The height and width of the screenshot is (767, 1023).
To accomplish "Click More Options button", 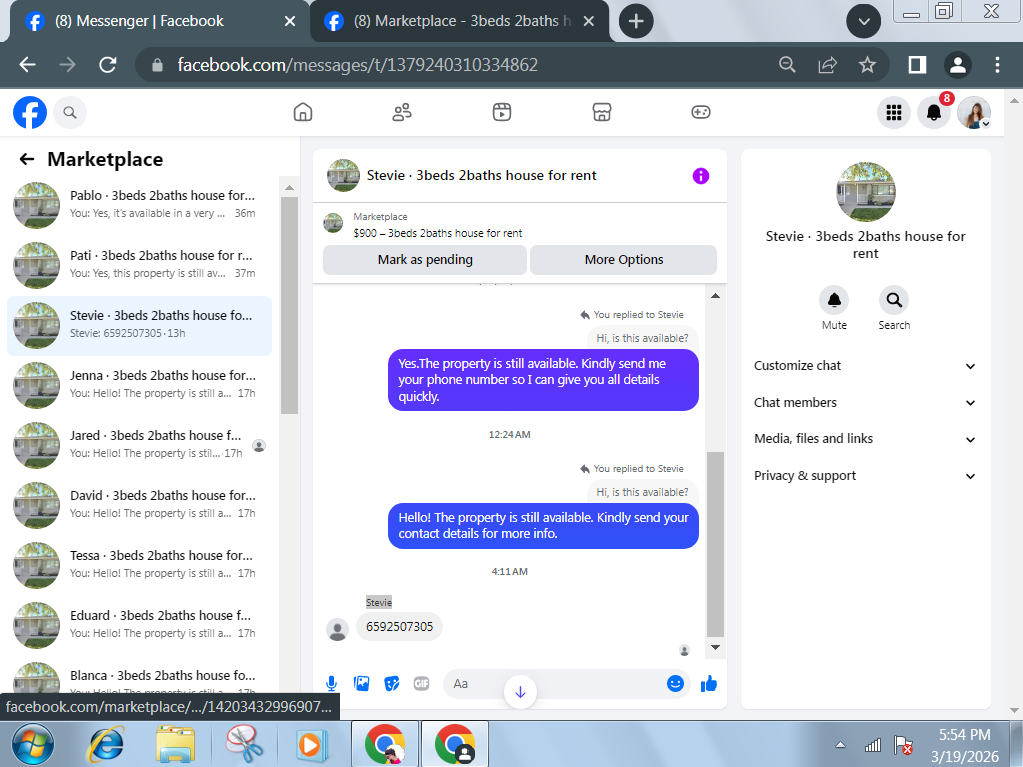I will [x=624, y=260].
